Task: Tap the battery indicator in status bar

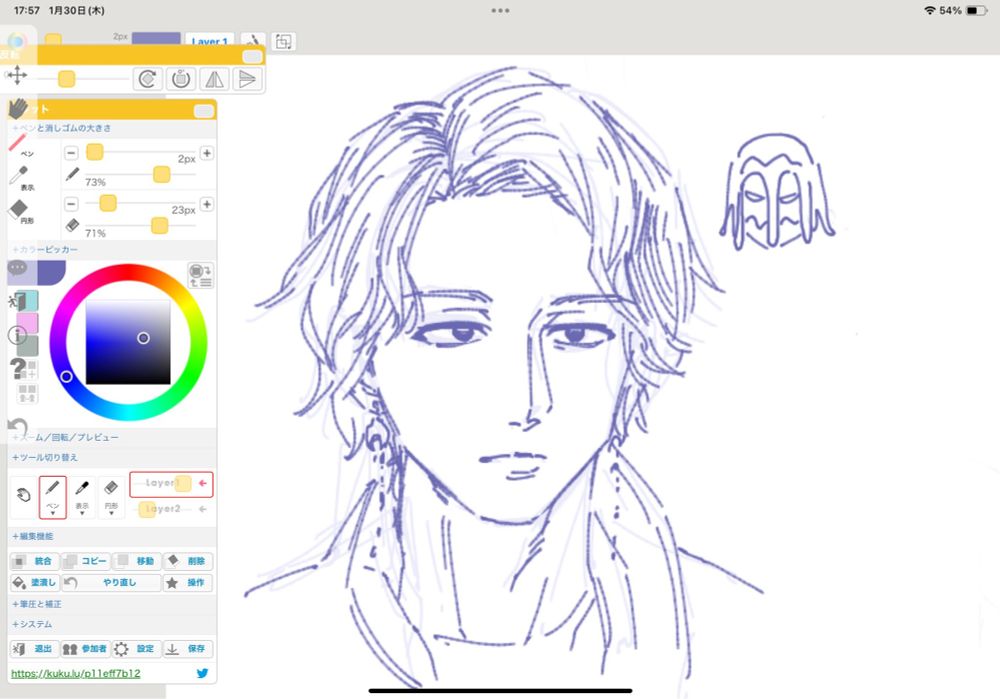Action: click(x=976, y=10)
